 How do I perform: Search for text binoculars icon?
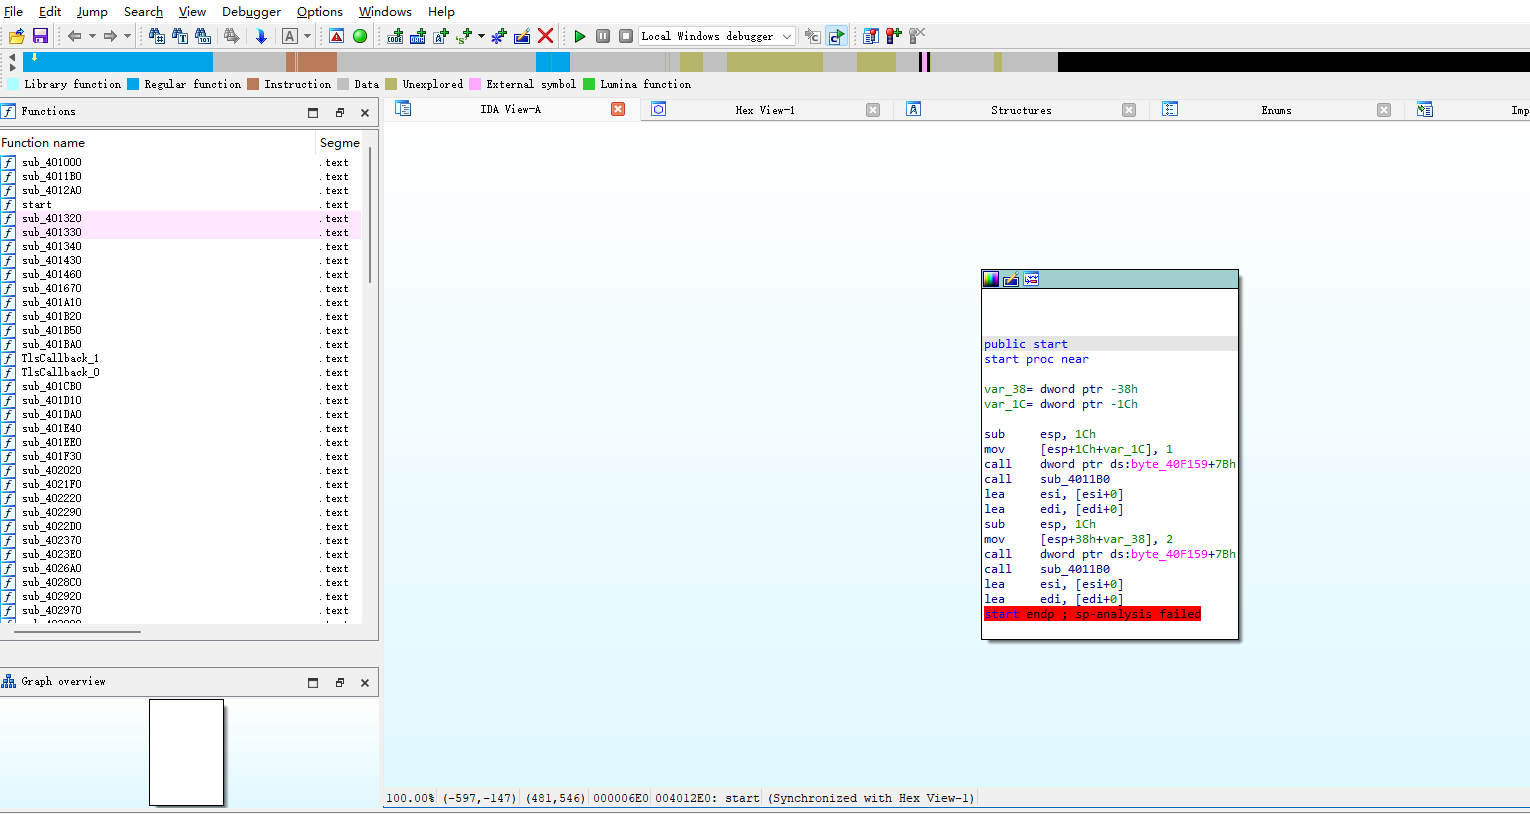tap(180, 36)
